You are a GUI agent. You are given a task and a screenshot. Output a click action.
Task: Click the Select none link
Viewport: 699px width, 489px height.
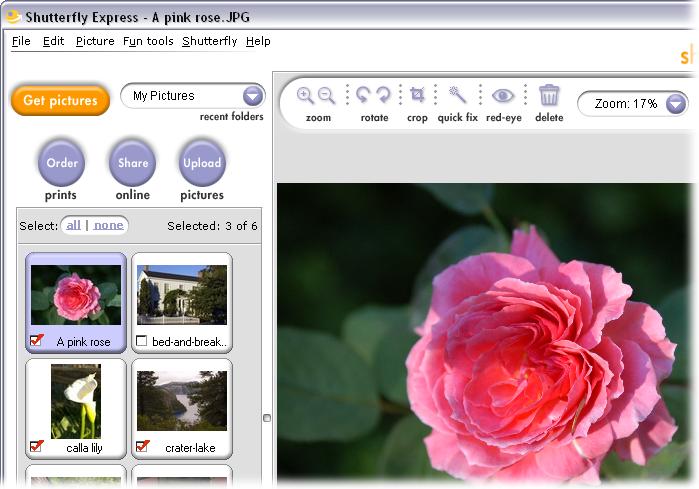pos(108,225)
